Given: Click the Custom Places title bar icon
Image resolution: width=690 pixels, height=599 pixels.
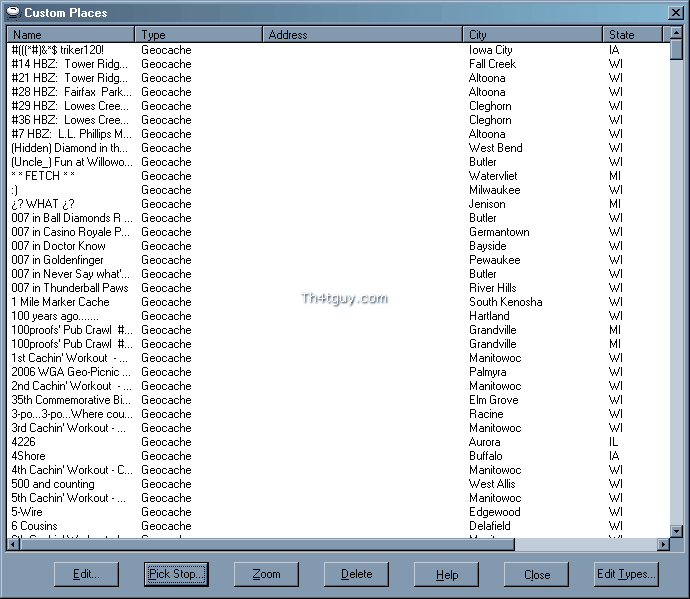Looking at the screenshot, I should [11, 12].
